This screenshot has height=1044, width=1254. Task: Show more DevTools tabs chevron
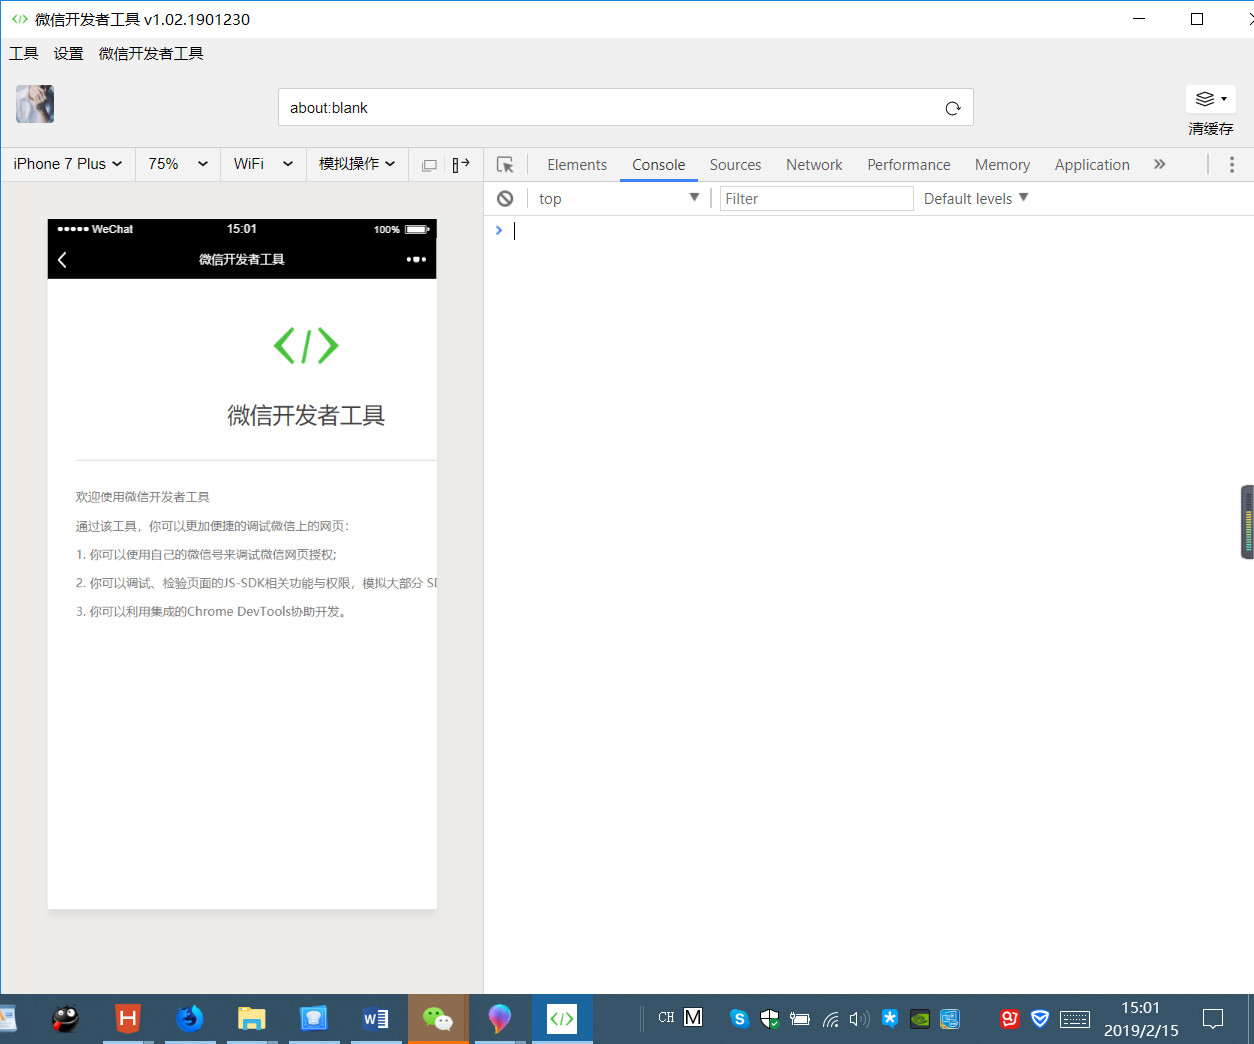point(1160,164)
